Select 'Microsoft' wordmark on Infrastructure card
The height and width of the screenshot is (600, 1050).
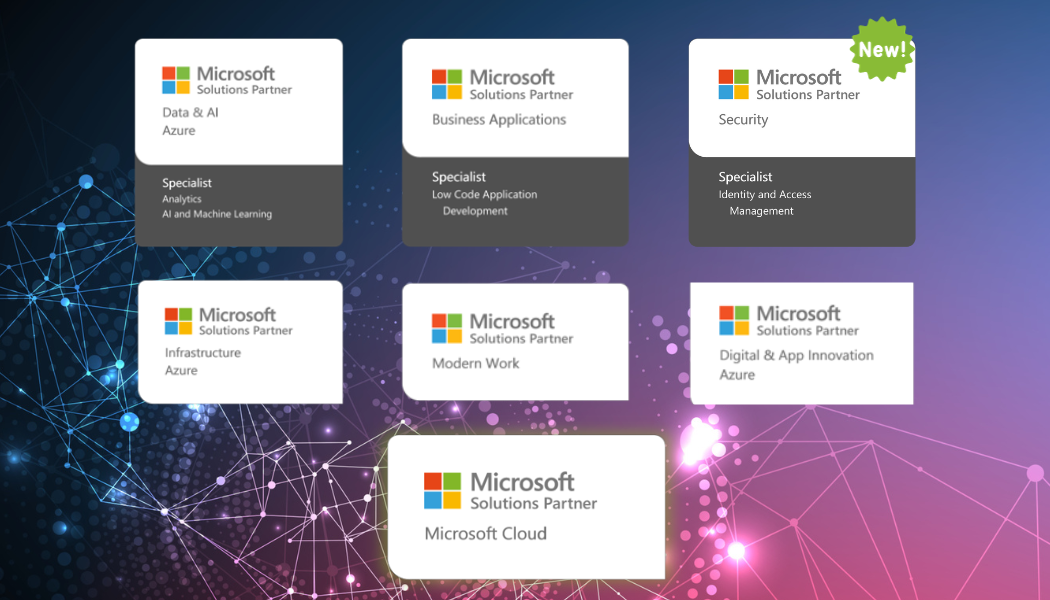click(x=237, y=315)
